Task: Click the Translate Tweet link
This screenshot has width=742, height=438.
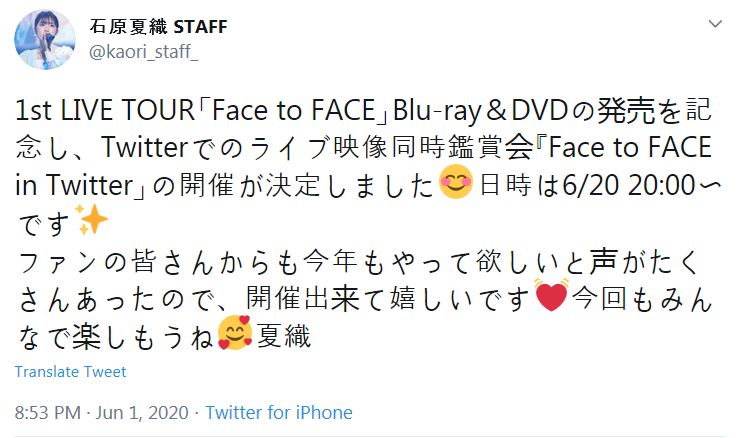Action: click(70, 372)
